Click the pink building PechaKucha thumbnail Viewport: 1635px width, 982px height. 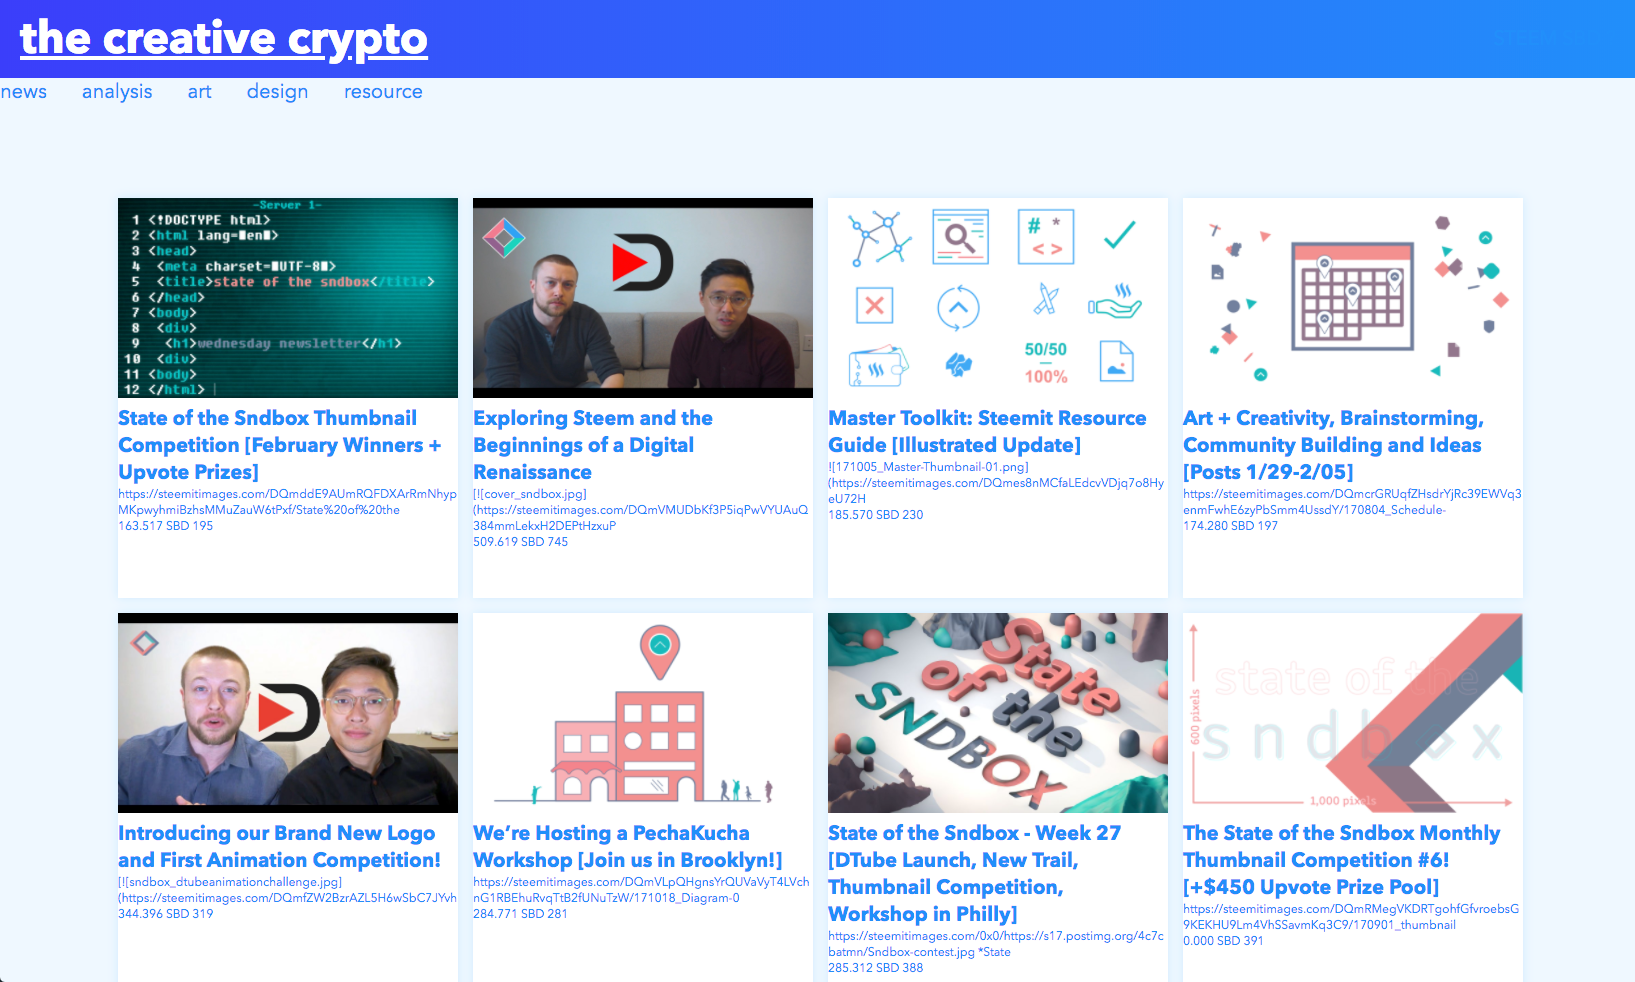pyautogui.click(x=643, y=713)
